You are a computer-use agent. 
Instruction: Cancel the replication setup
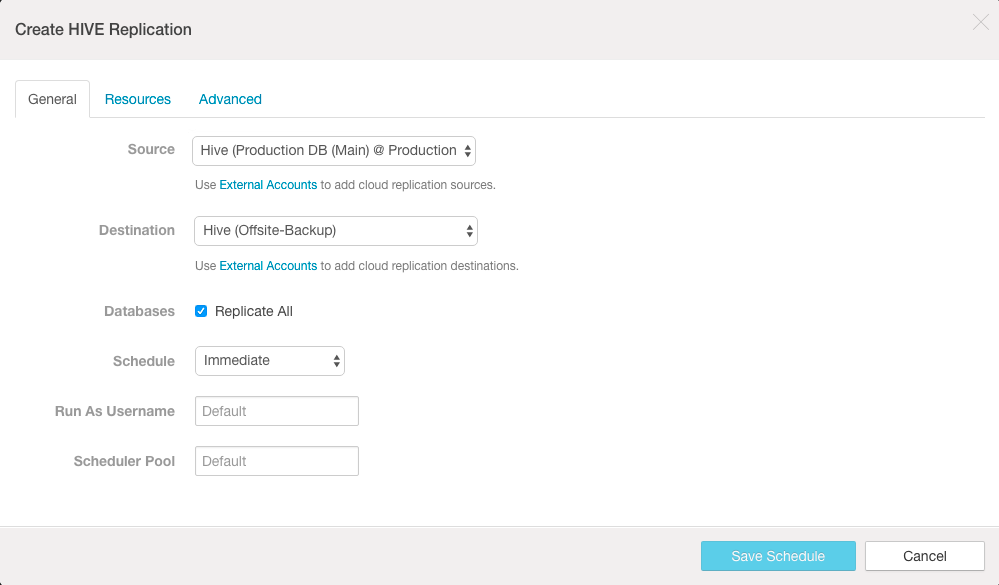point(924,556)
